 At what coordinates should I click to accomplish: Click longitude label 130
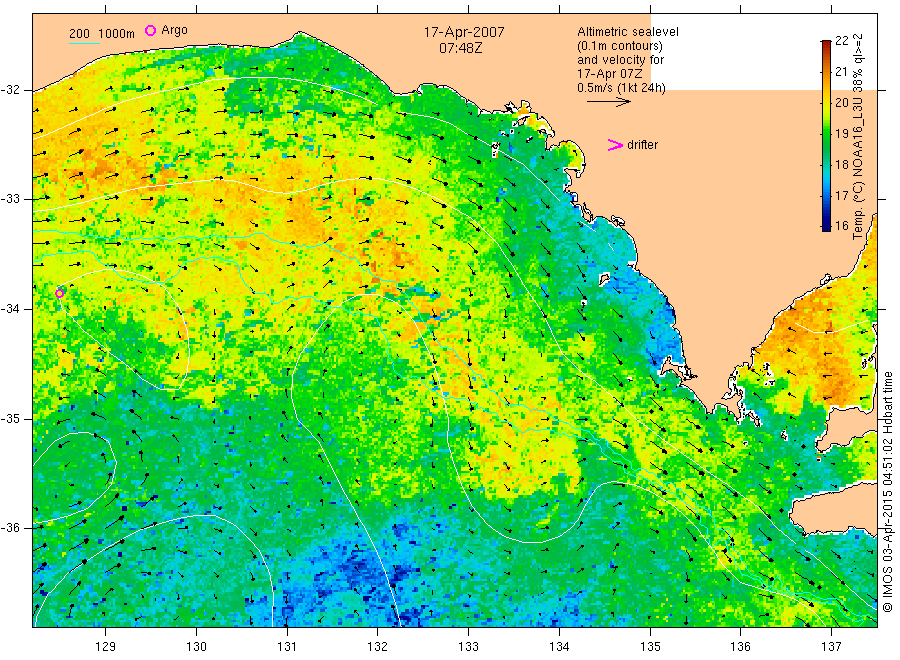196,646
